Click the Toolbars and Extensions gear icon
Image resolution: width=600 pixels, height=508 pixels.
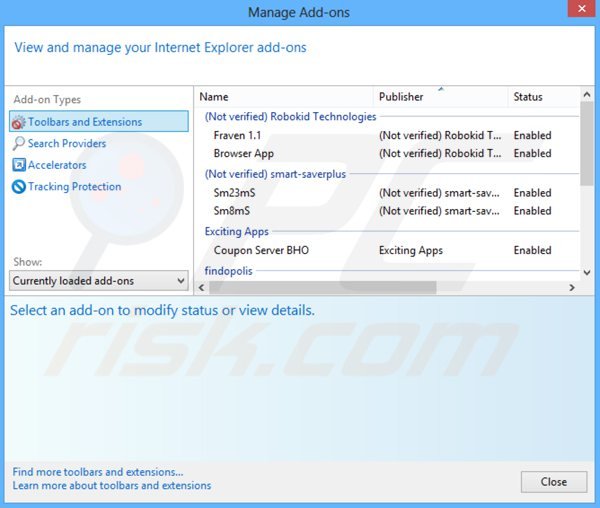click(x=18, y=122)
